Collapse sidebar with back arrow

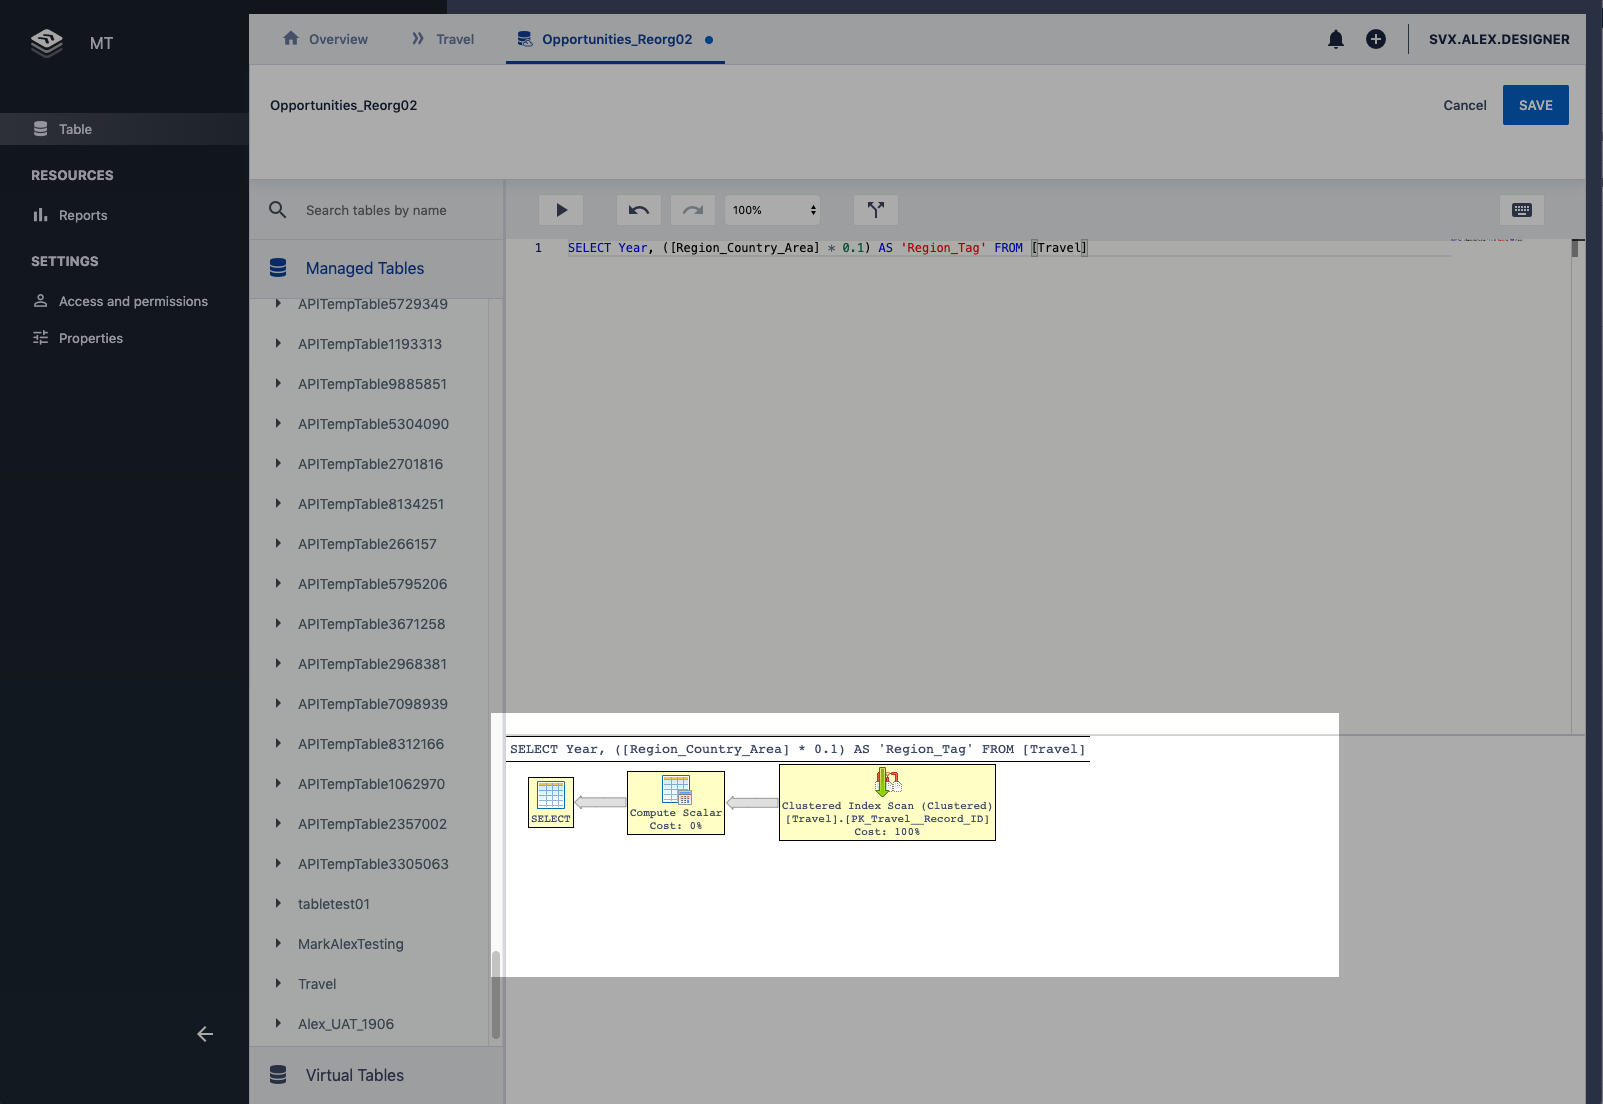[205, 1034]
